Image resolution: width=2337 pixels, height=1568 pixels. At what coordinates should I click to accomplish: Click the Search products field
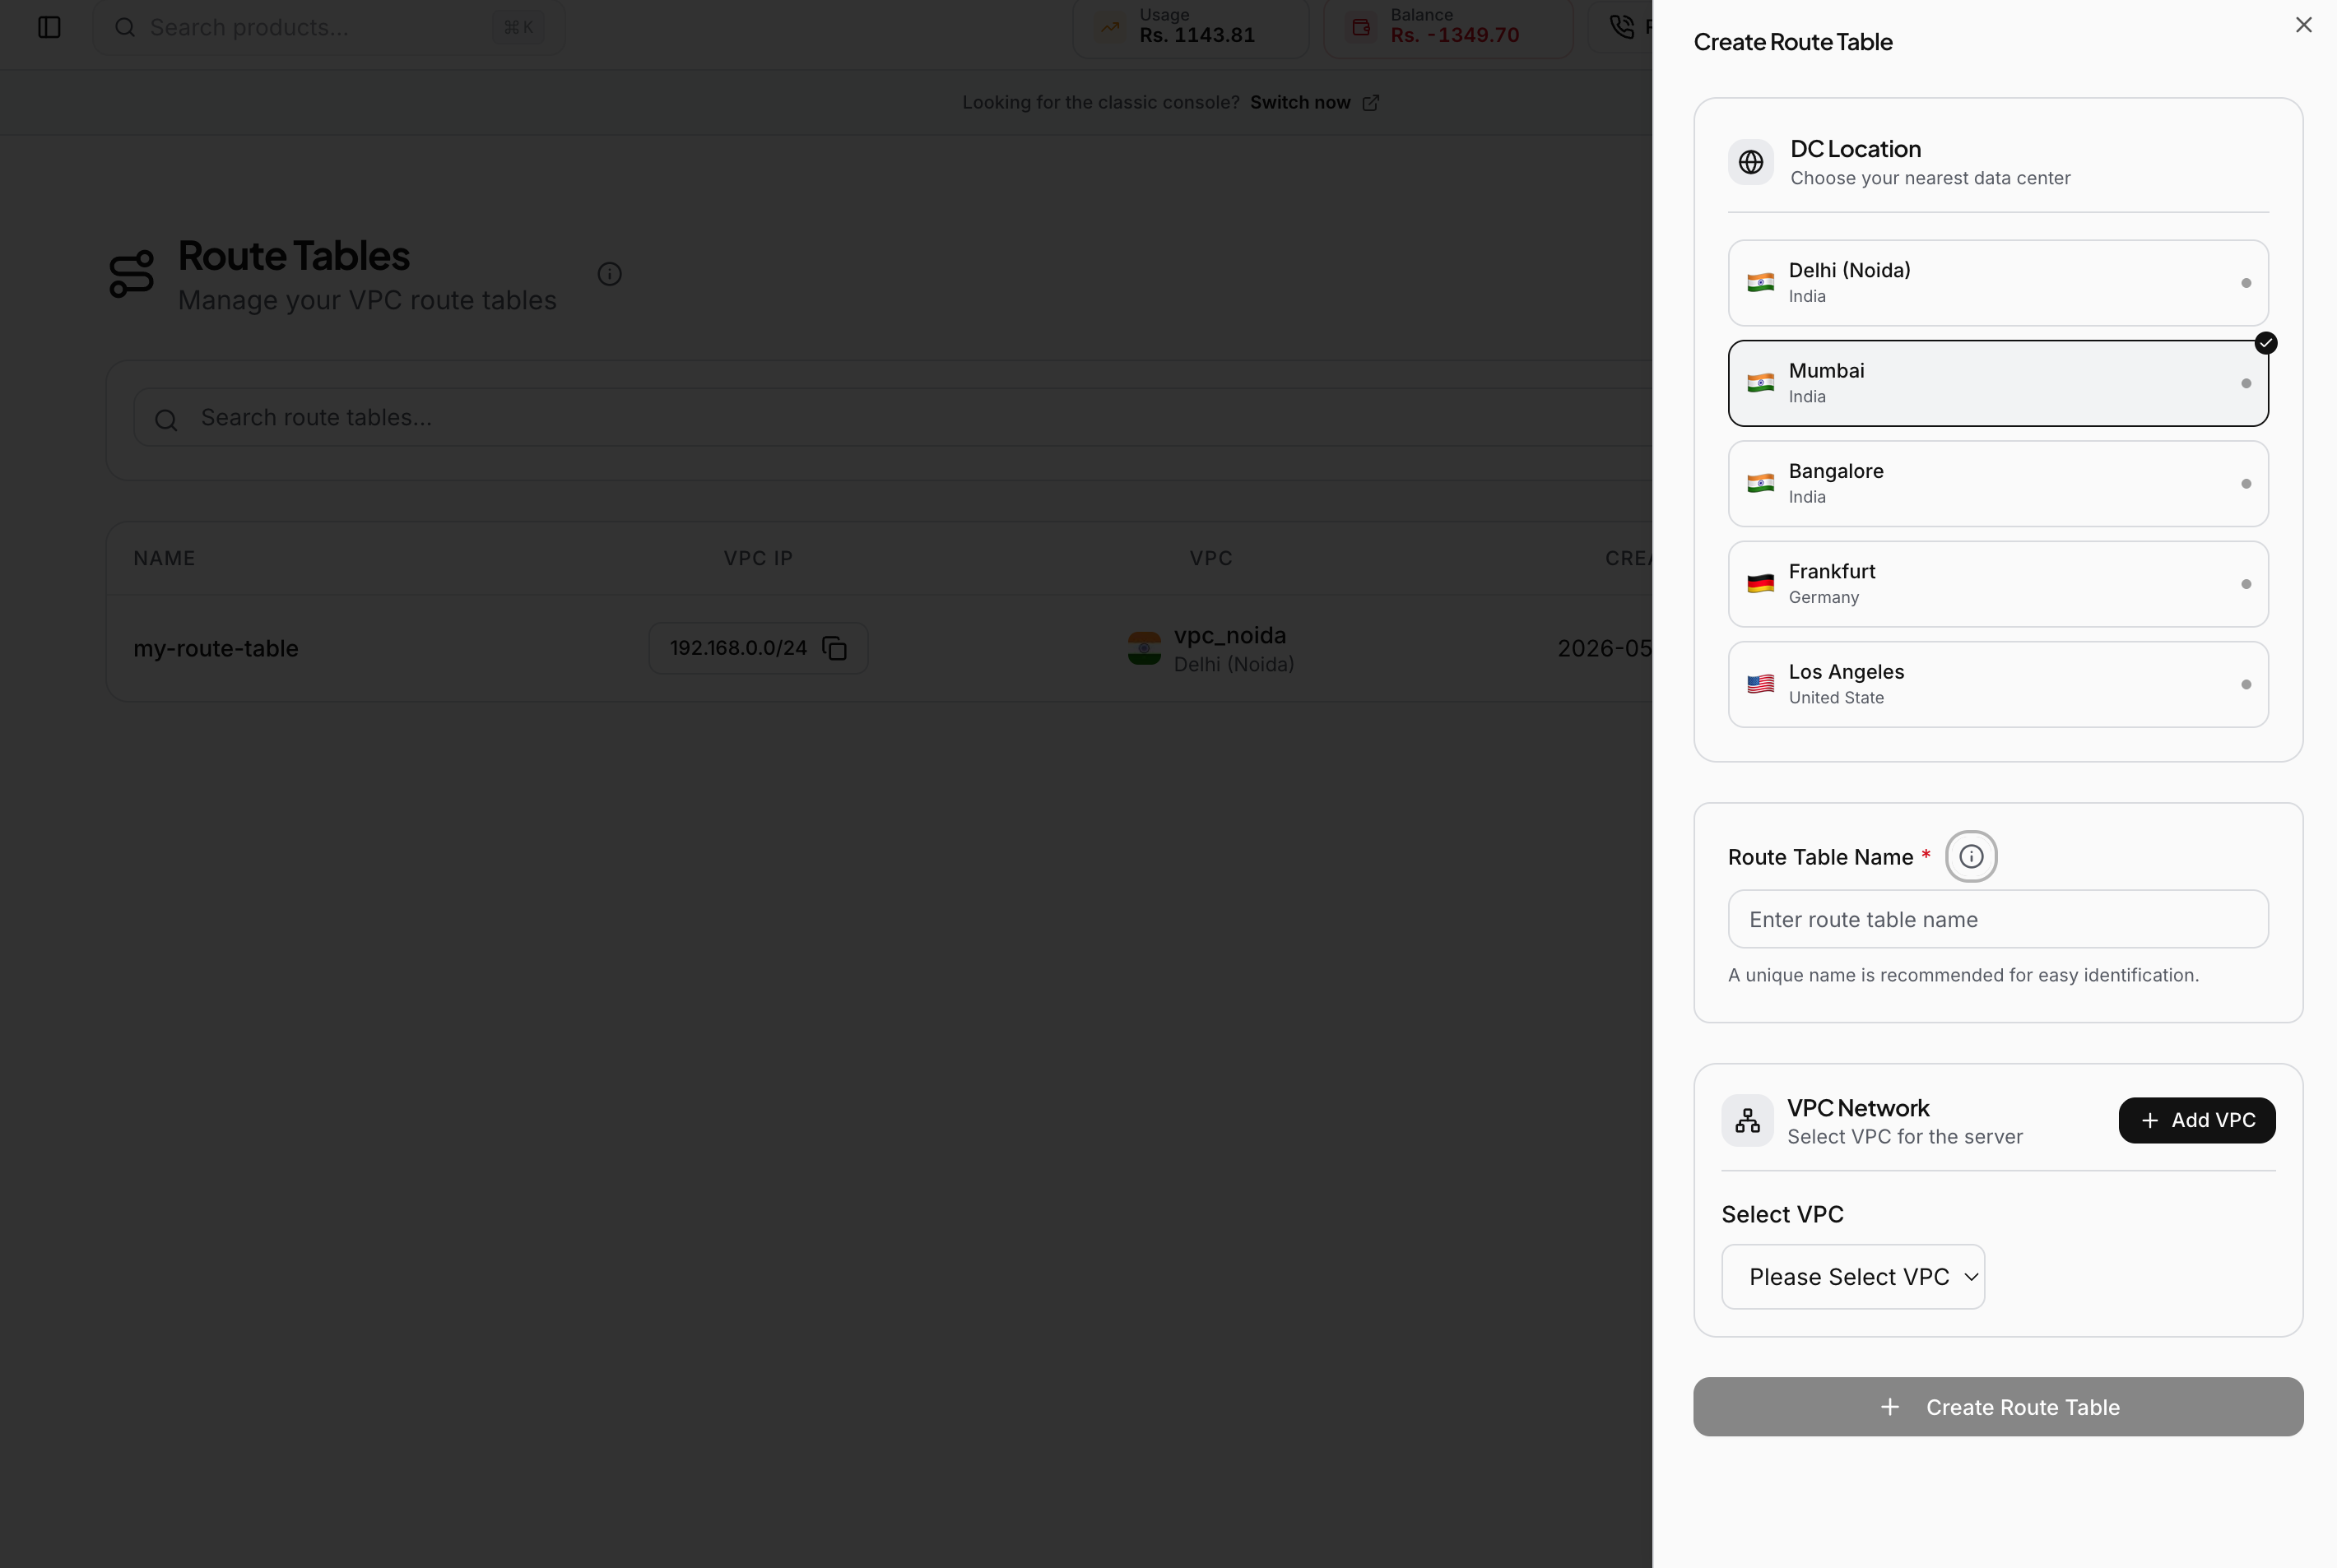(328, 27)
